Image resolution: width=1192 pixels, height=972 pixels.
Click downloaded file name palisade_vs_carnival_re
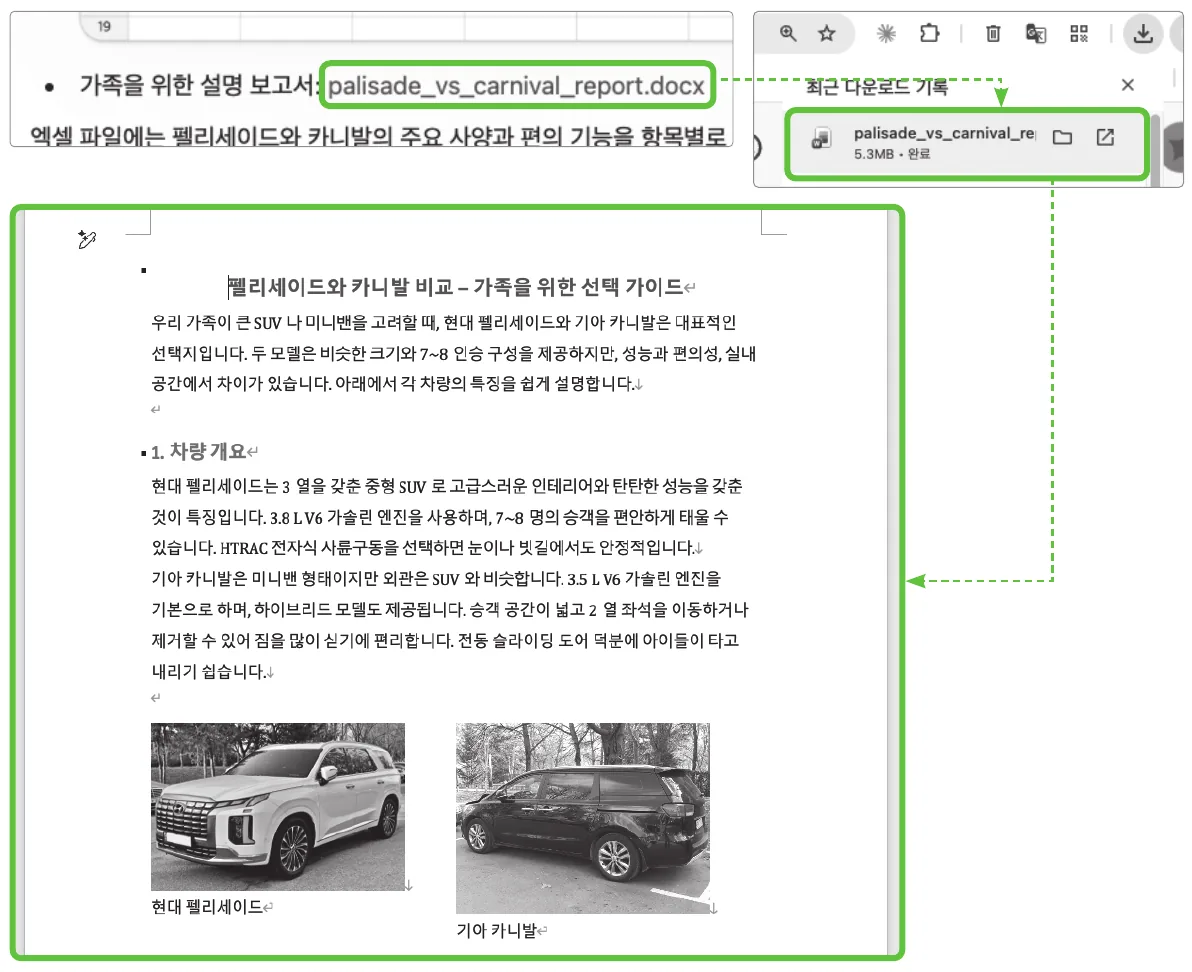point(944,134)
